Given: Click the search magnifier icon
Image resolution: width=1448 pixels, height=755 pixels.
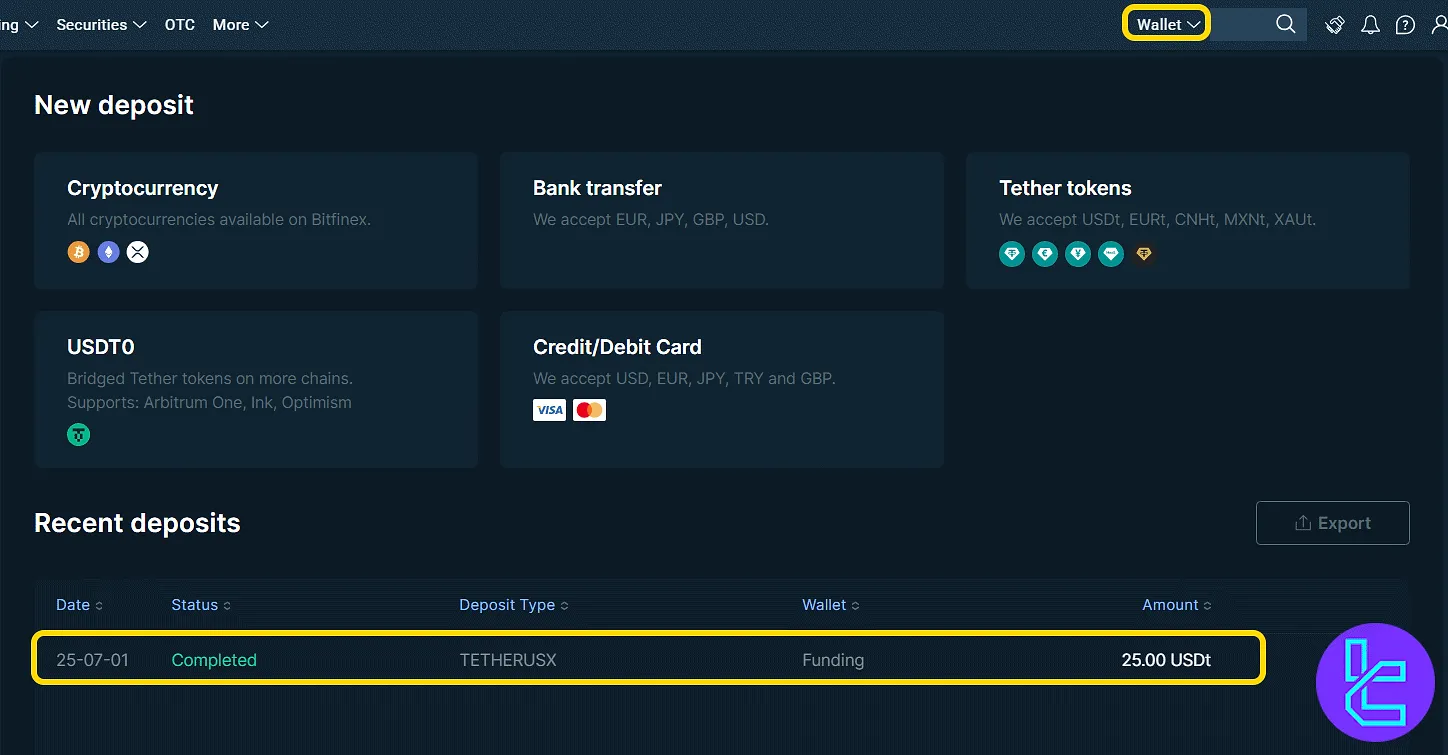Looking at the screenshot, I should (1286, 24).
